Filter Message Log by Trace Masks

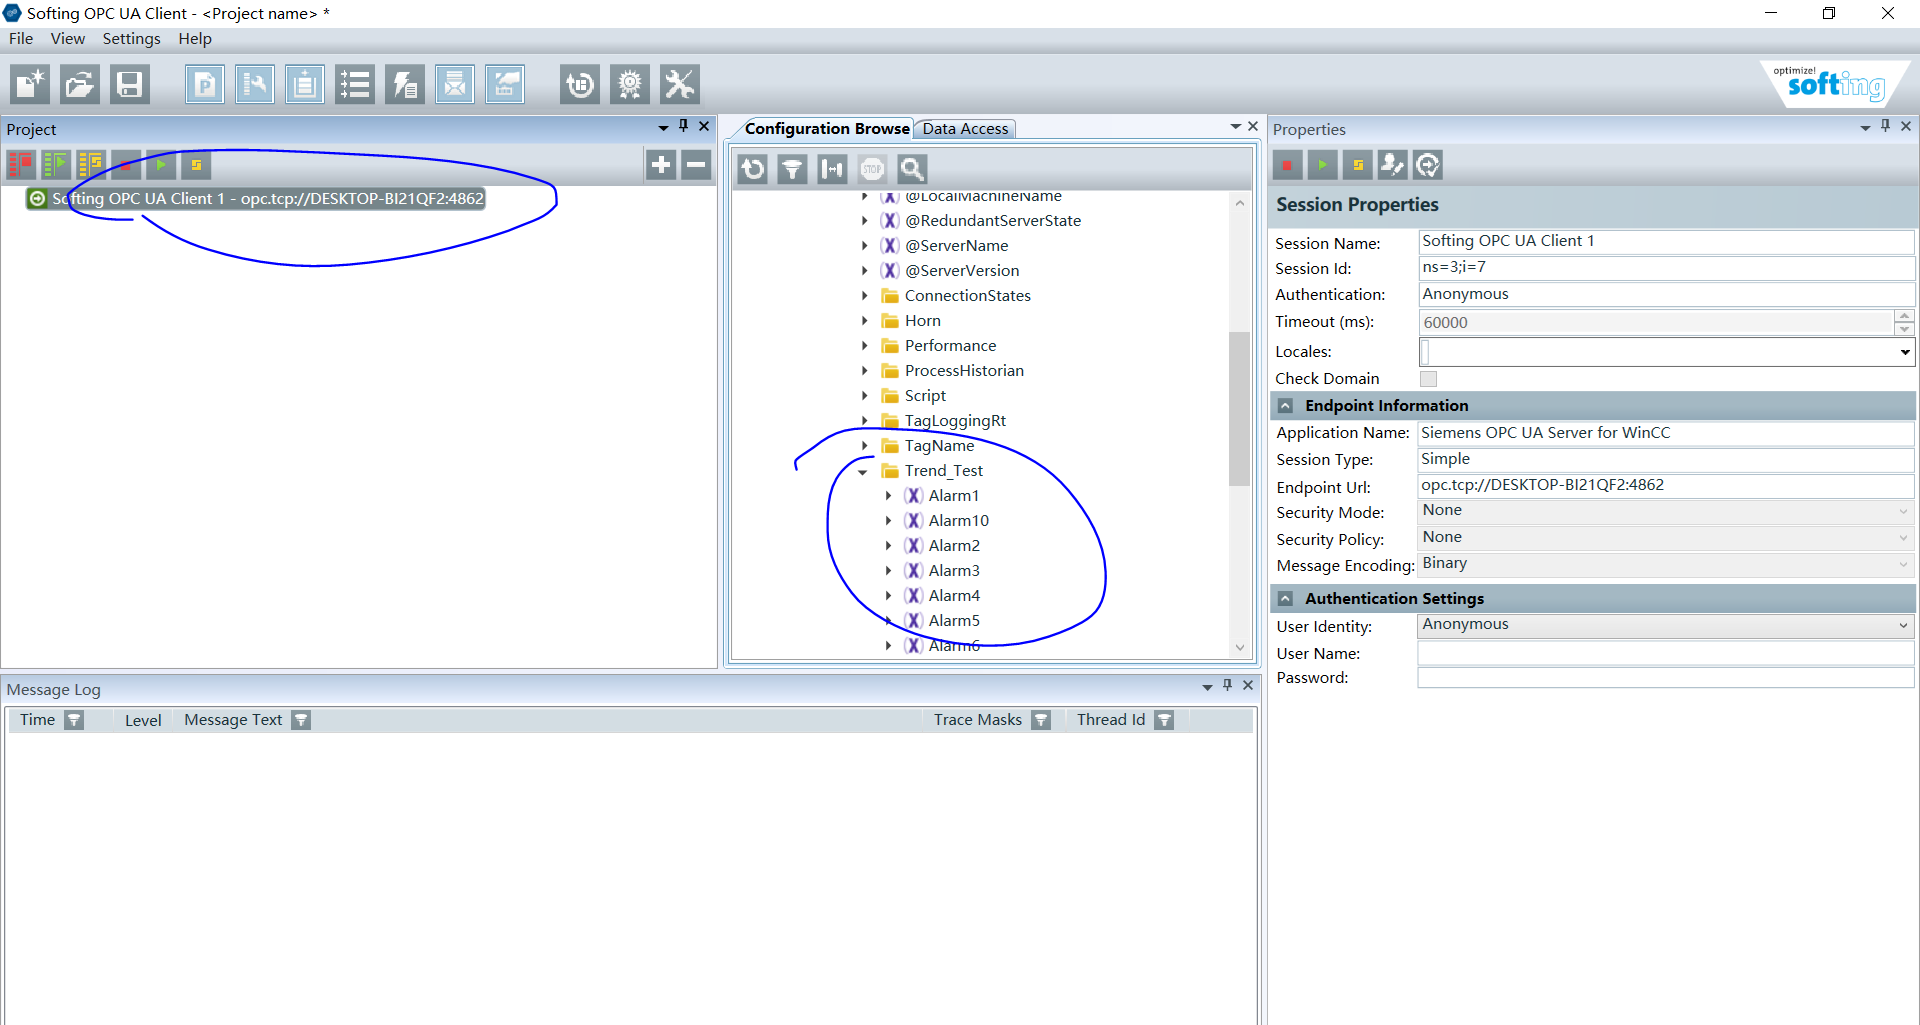1041,720
